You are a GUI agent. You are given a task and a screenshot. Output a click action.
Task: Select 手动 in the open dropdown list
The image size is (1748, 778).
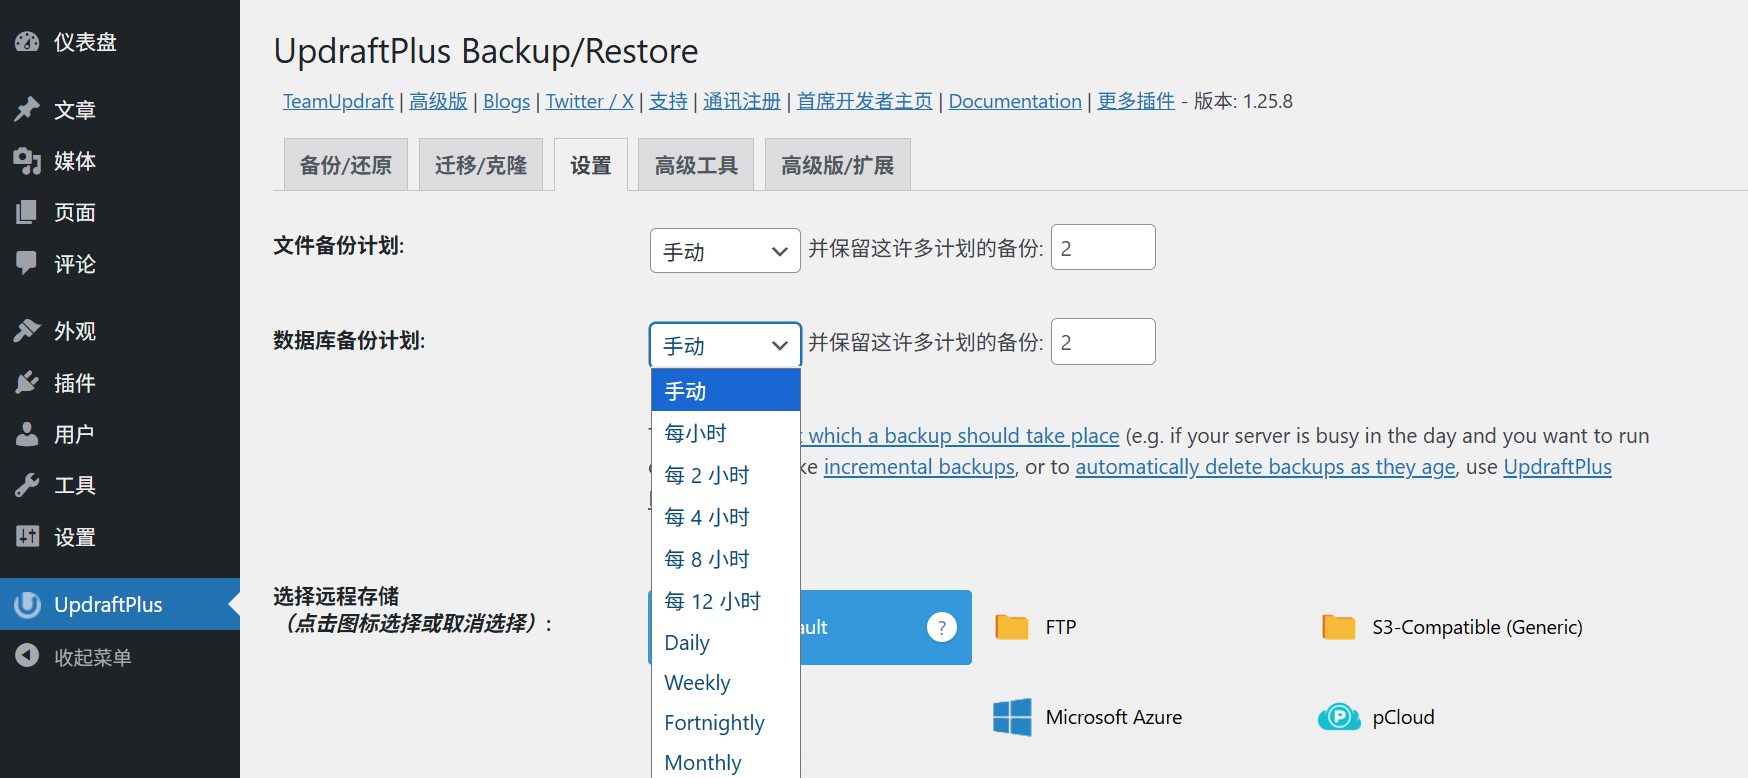click(725, 391)
